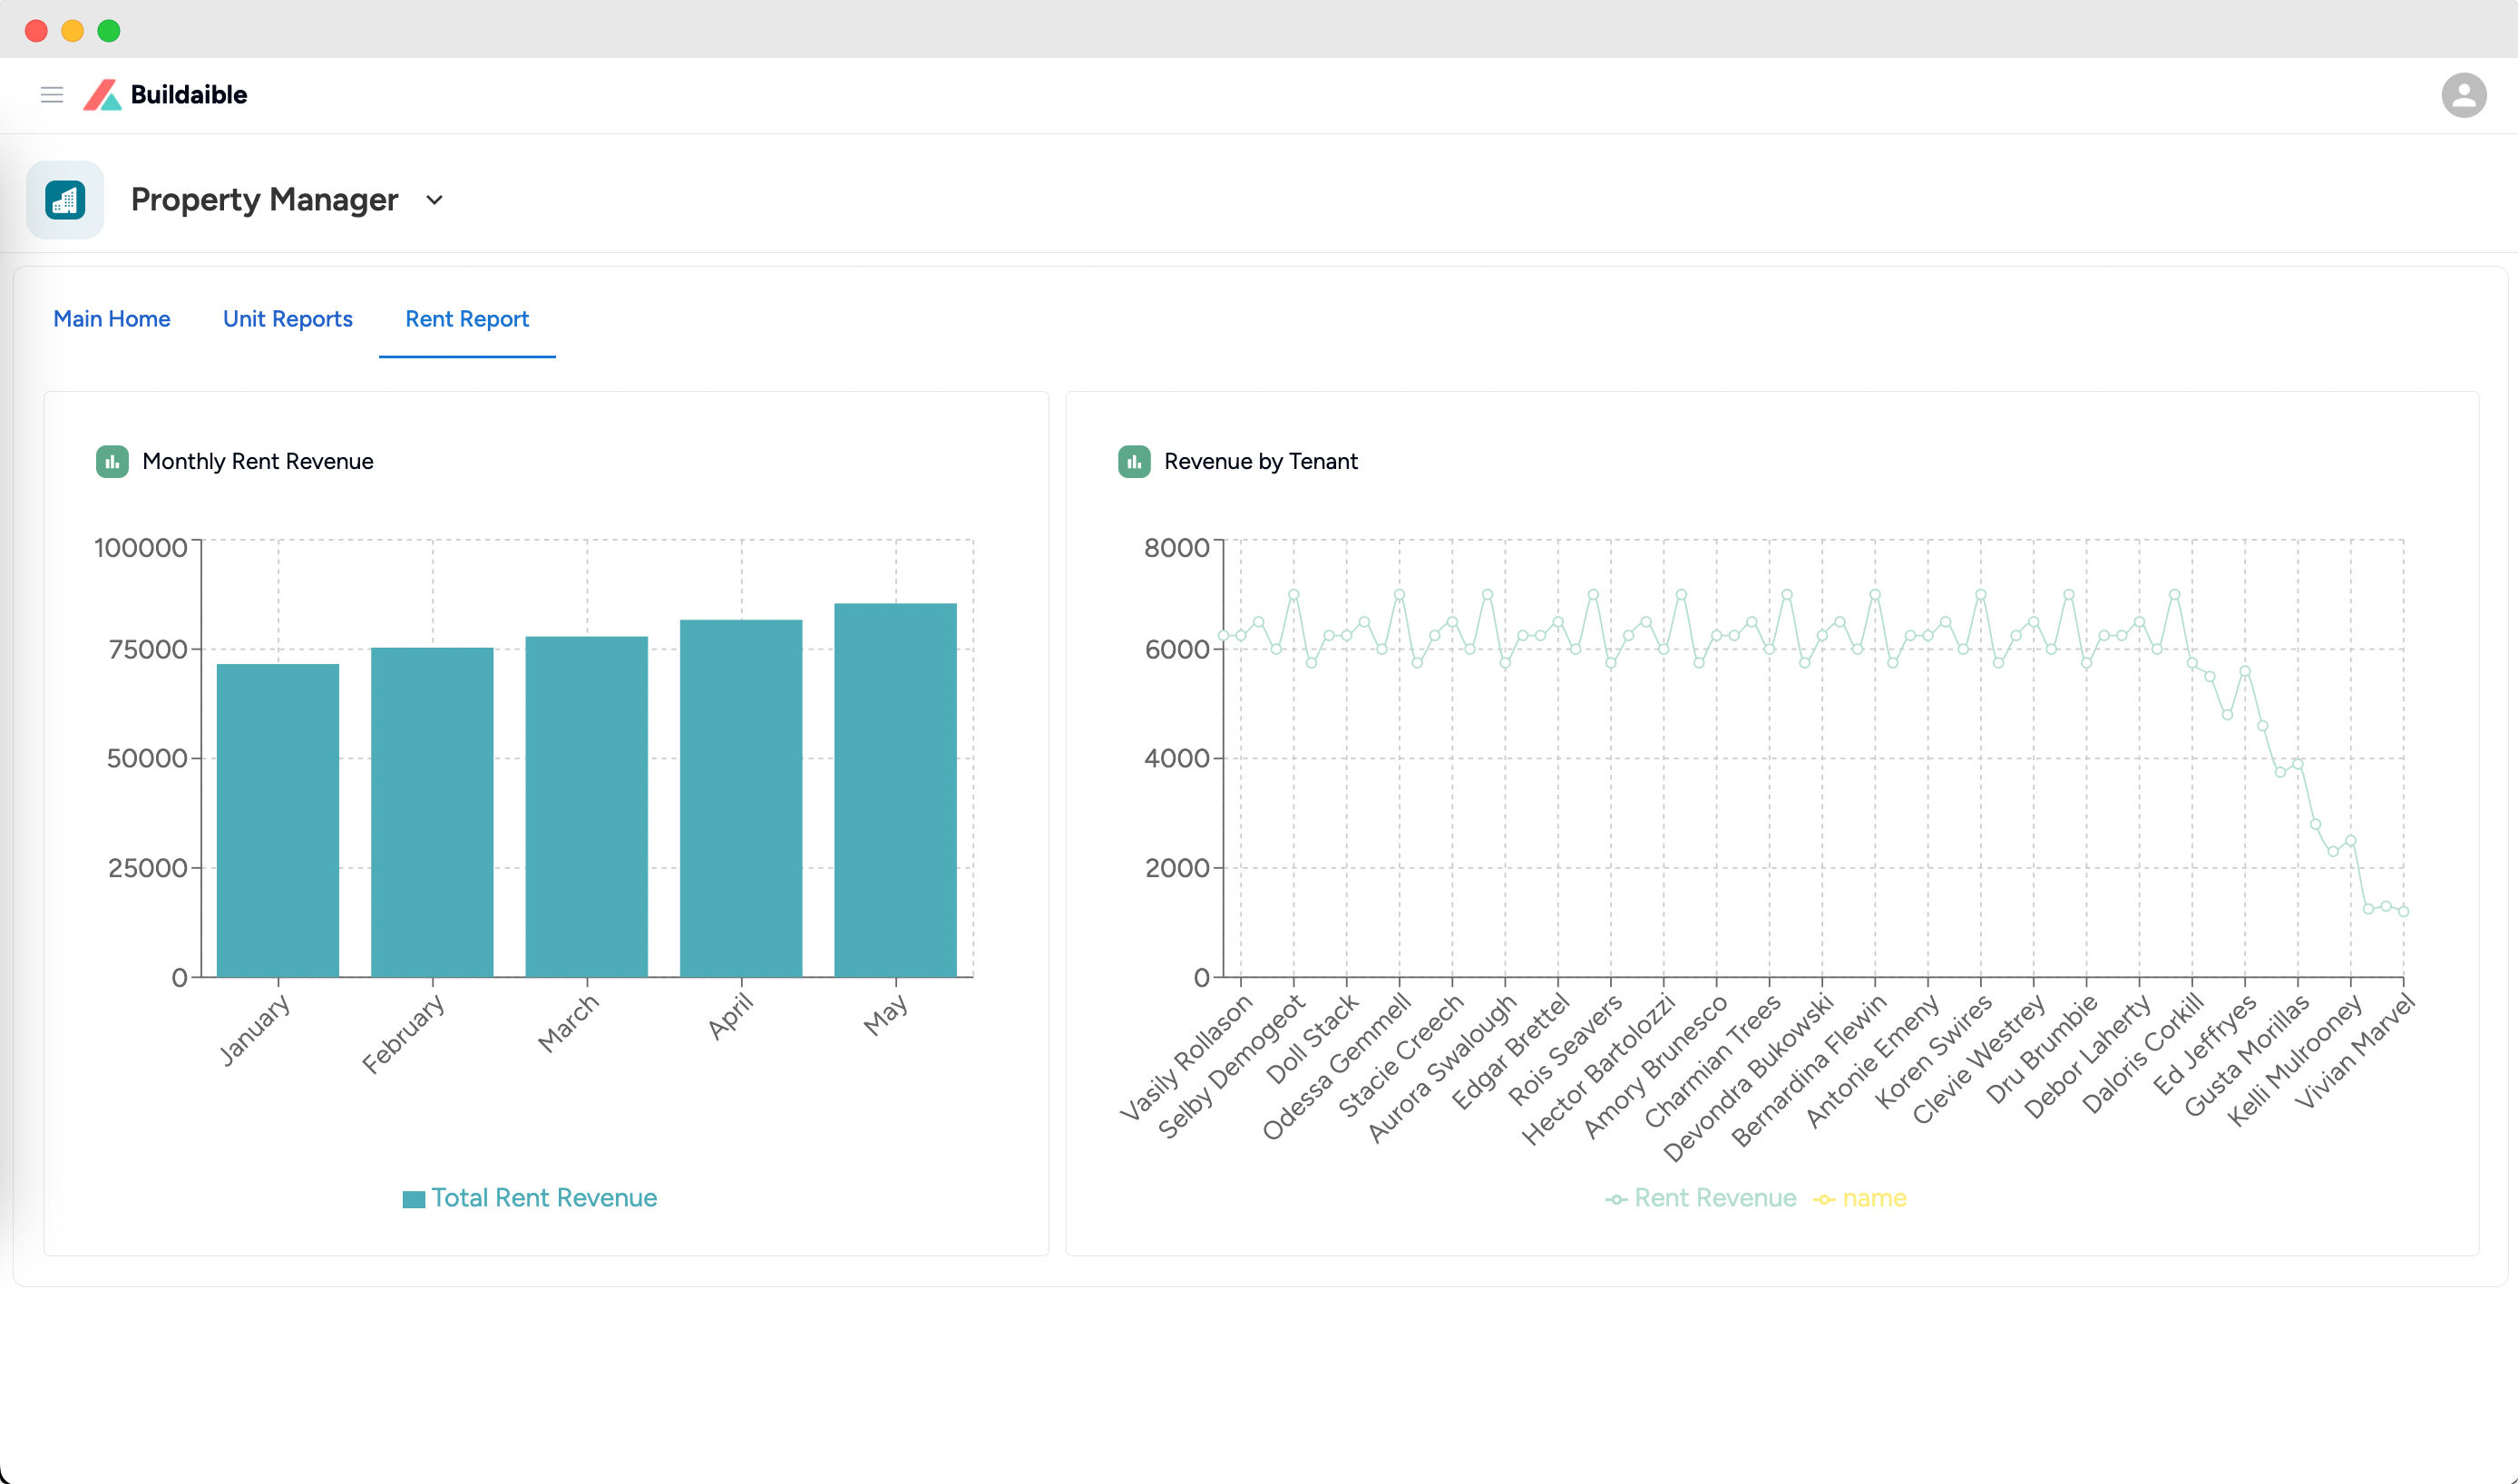The width and height of the screenshot is (2518, 1484).
Task: Click the macOS yellow minimize button
Action: click(72, 31)
